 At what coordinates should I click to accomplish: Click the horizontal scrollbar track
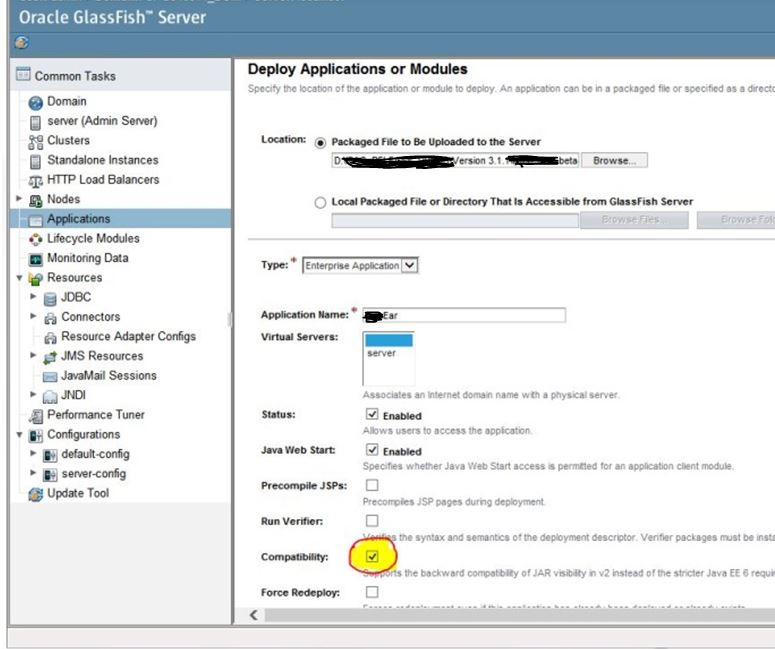tap(519, 615)
